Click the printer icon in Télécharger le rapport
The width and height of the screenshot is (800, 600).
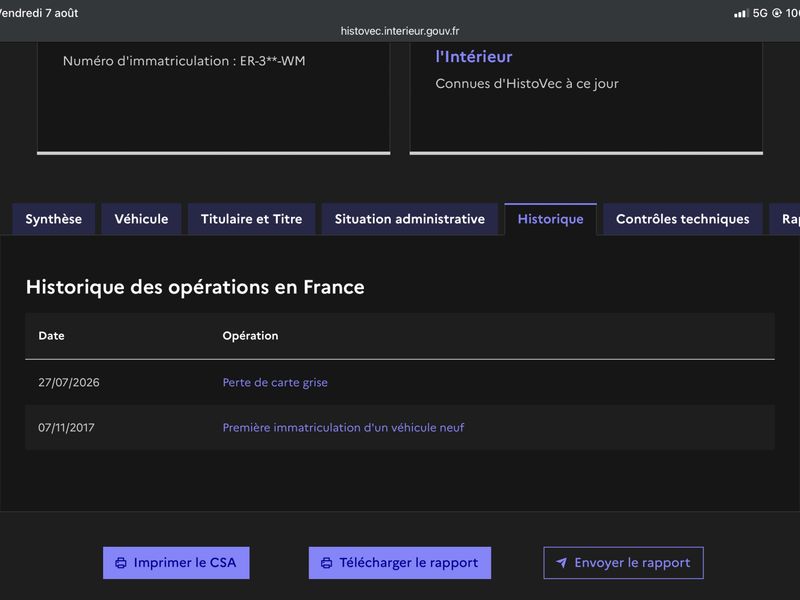327,563
